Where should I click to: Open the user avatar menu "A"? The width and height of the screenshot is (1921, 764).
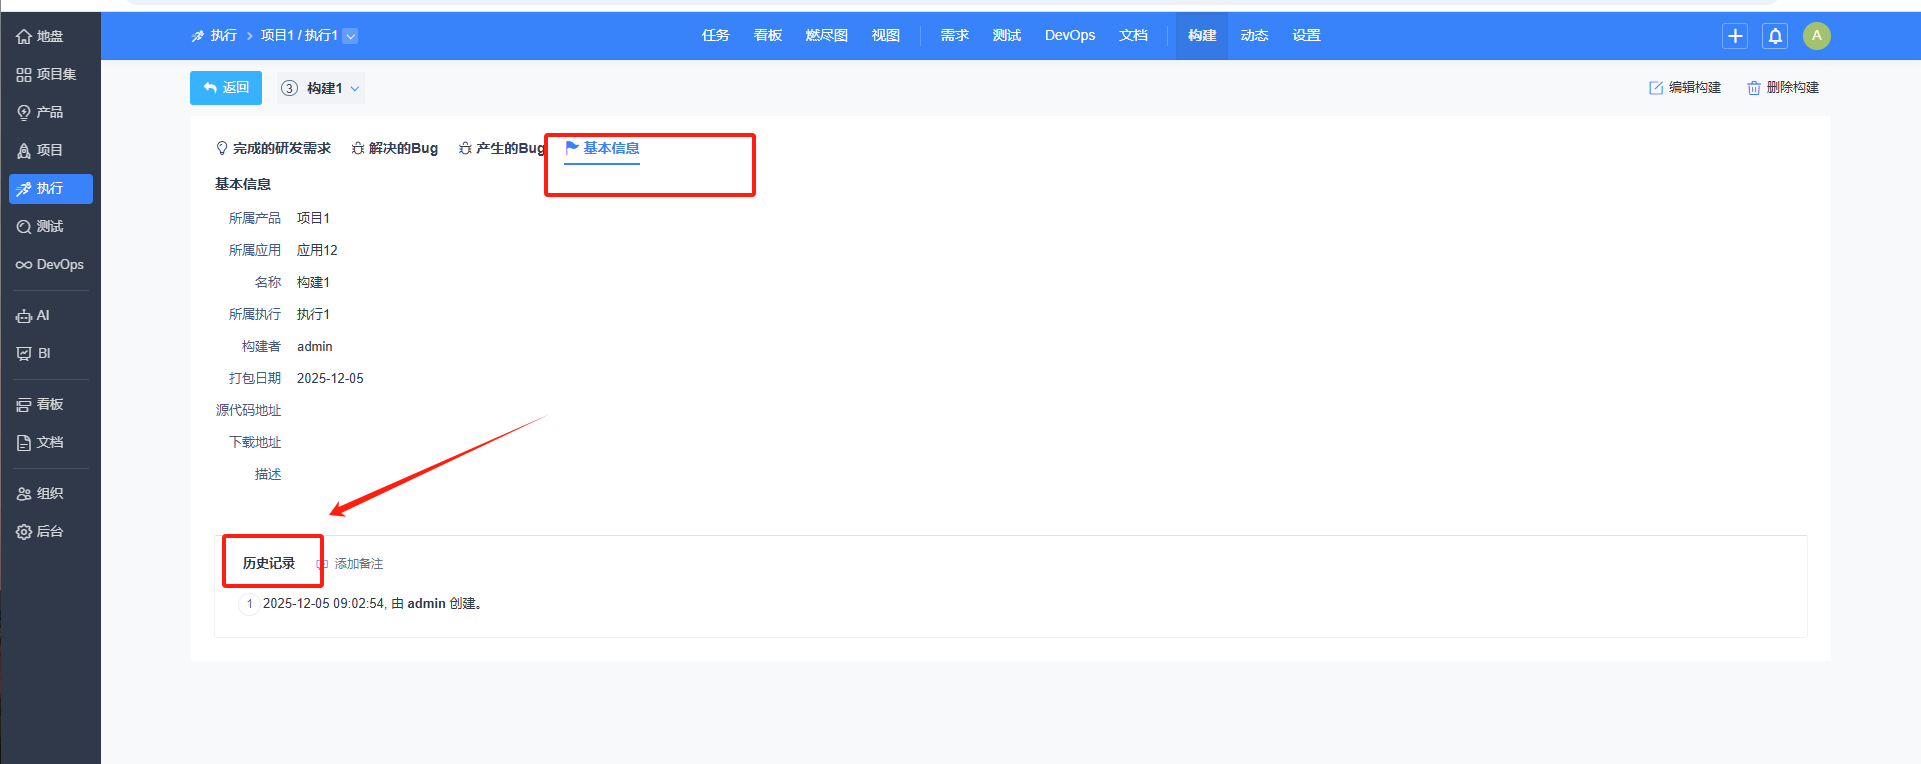point(1817,36)
